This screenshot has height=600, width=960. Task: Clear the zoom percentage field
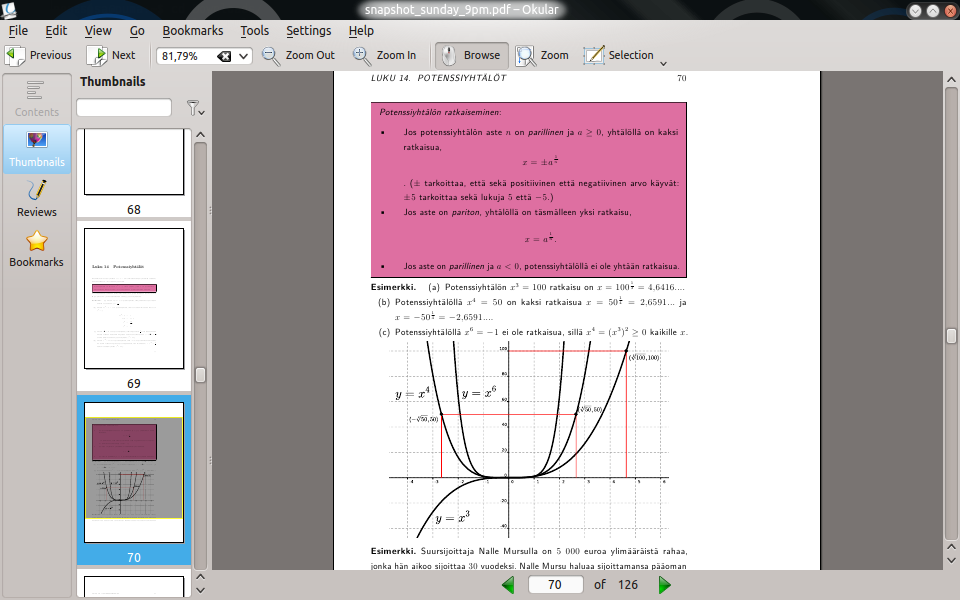224,56
